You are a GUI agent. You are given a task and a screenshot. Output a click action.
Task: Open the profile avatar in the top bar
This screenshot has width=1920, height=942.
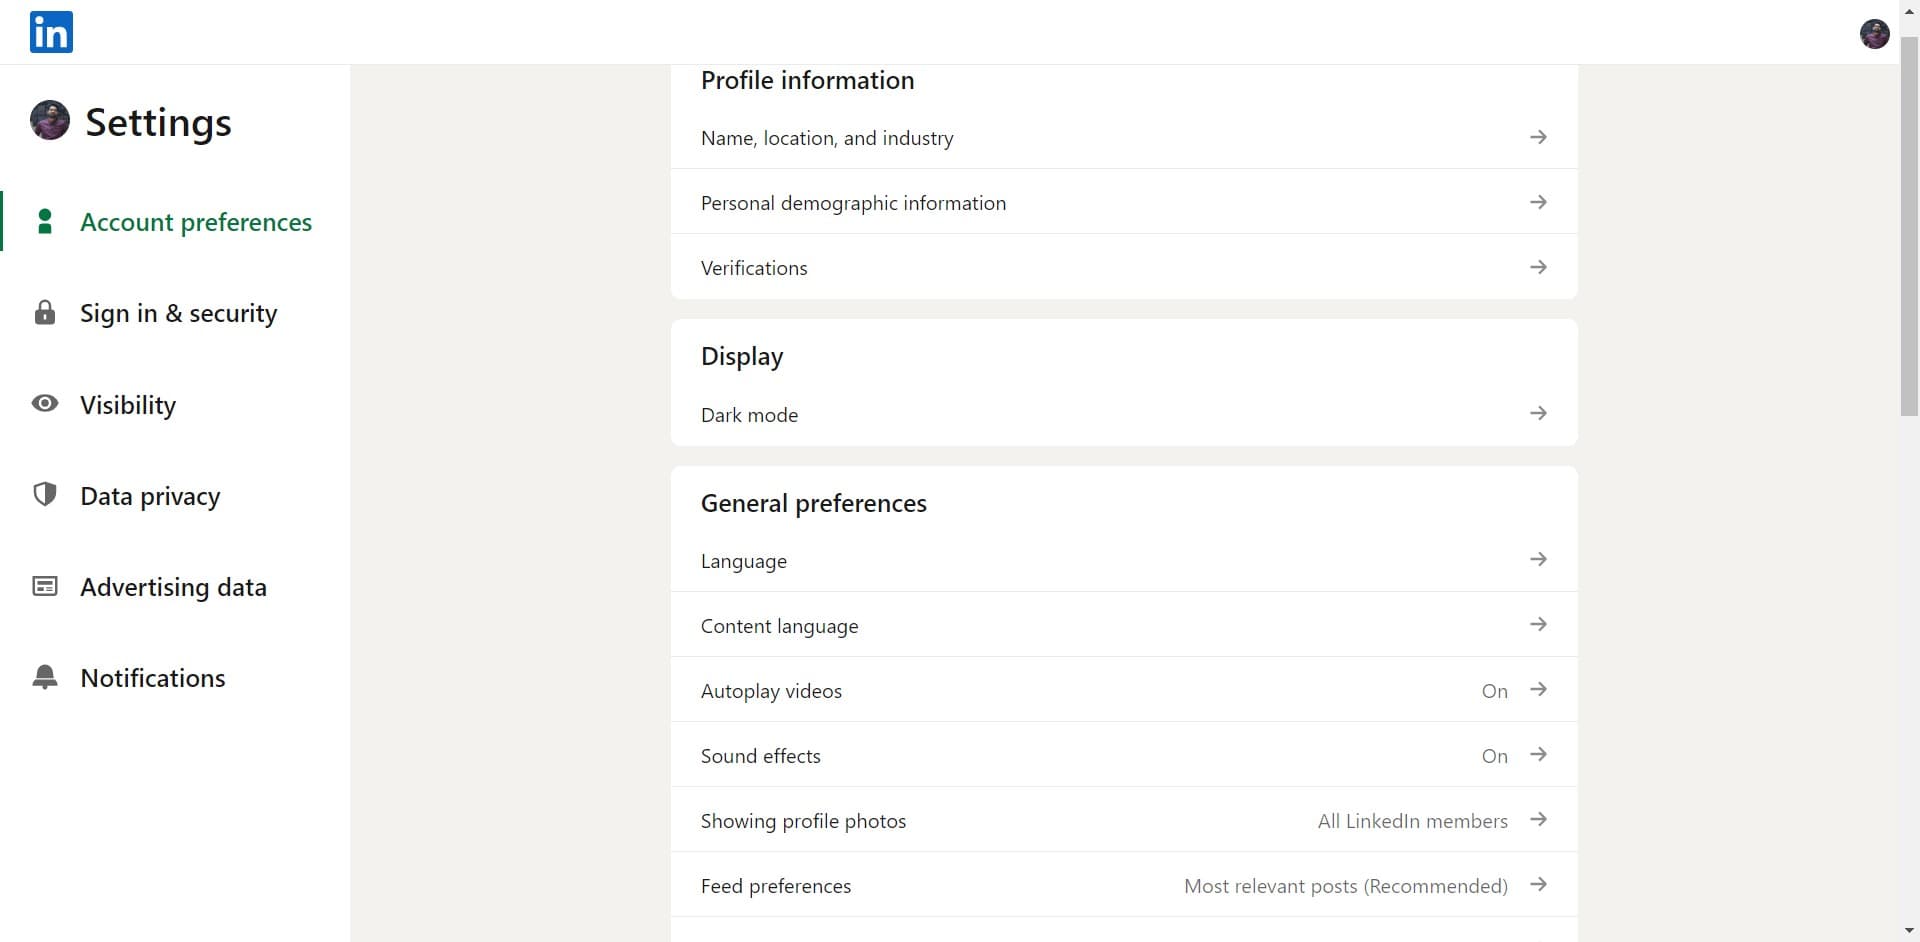(x=1875, y=33)
